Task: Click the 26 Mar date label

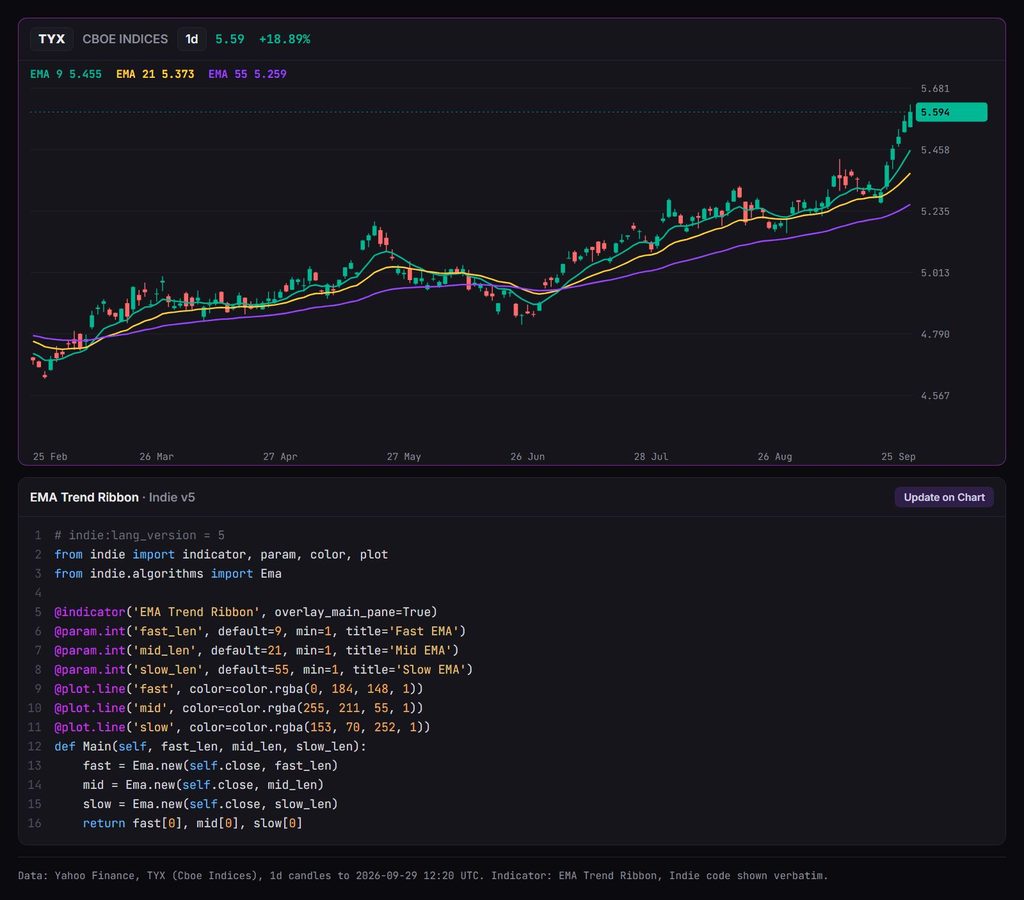Action: [x=157, y=457]
